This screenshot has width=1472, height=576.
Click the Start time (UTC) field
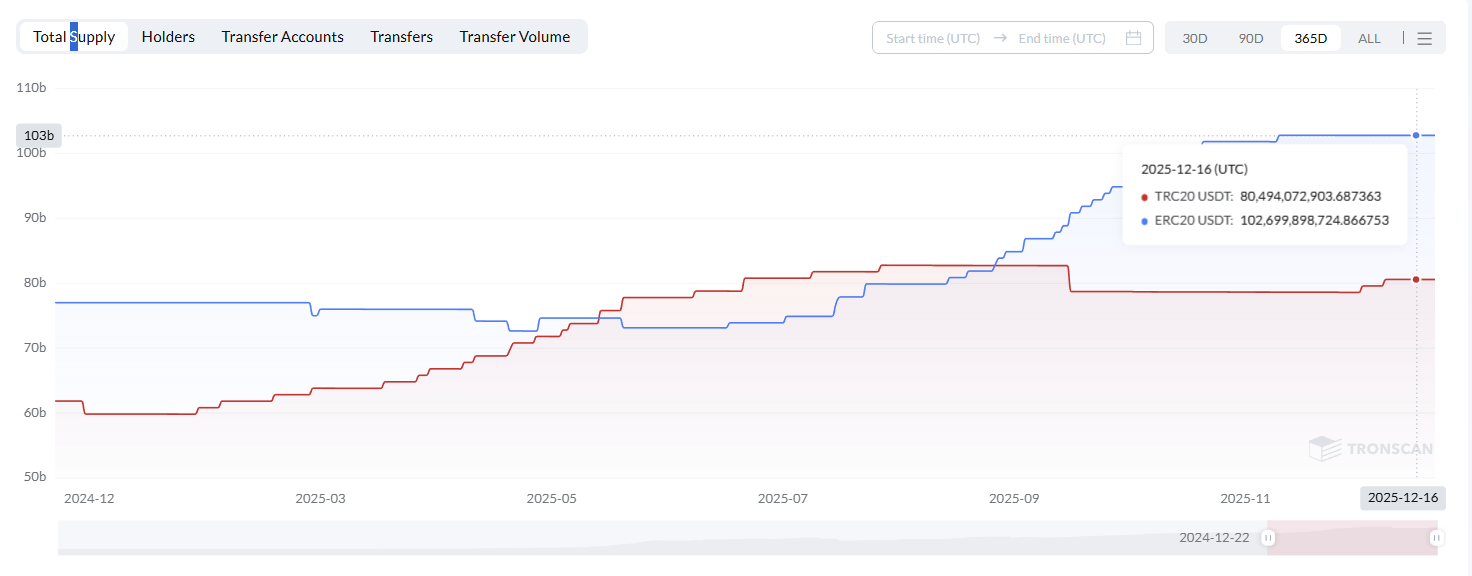click(933, 38)
